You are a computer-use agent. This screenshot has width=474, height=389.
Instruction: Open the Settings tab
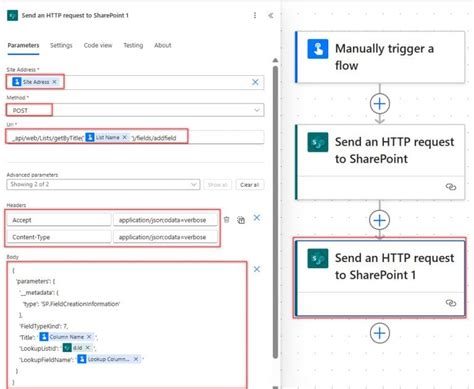pos(61,45)
